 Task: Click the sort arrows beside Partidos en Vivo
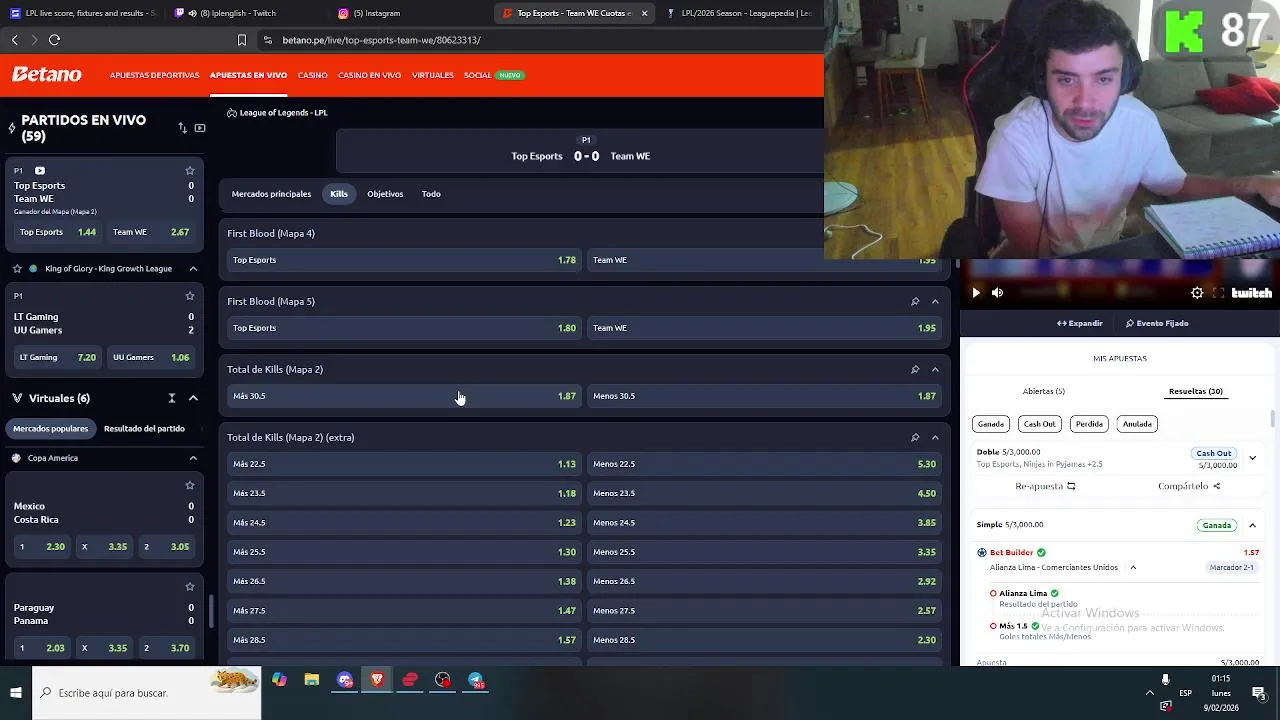tap(182, 128)
